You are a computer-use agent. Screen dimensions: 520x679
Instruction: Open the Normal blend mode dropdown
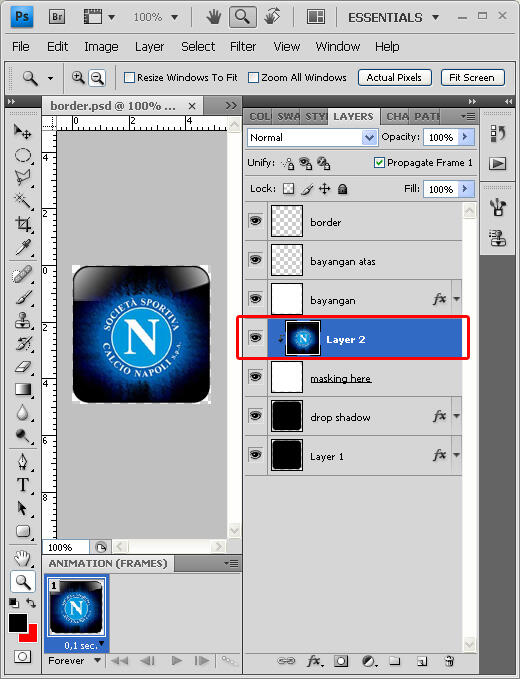(312, 138)
